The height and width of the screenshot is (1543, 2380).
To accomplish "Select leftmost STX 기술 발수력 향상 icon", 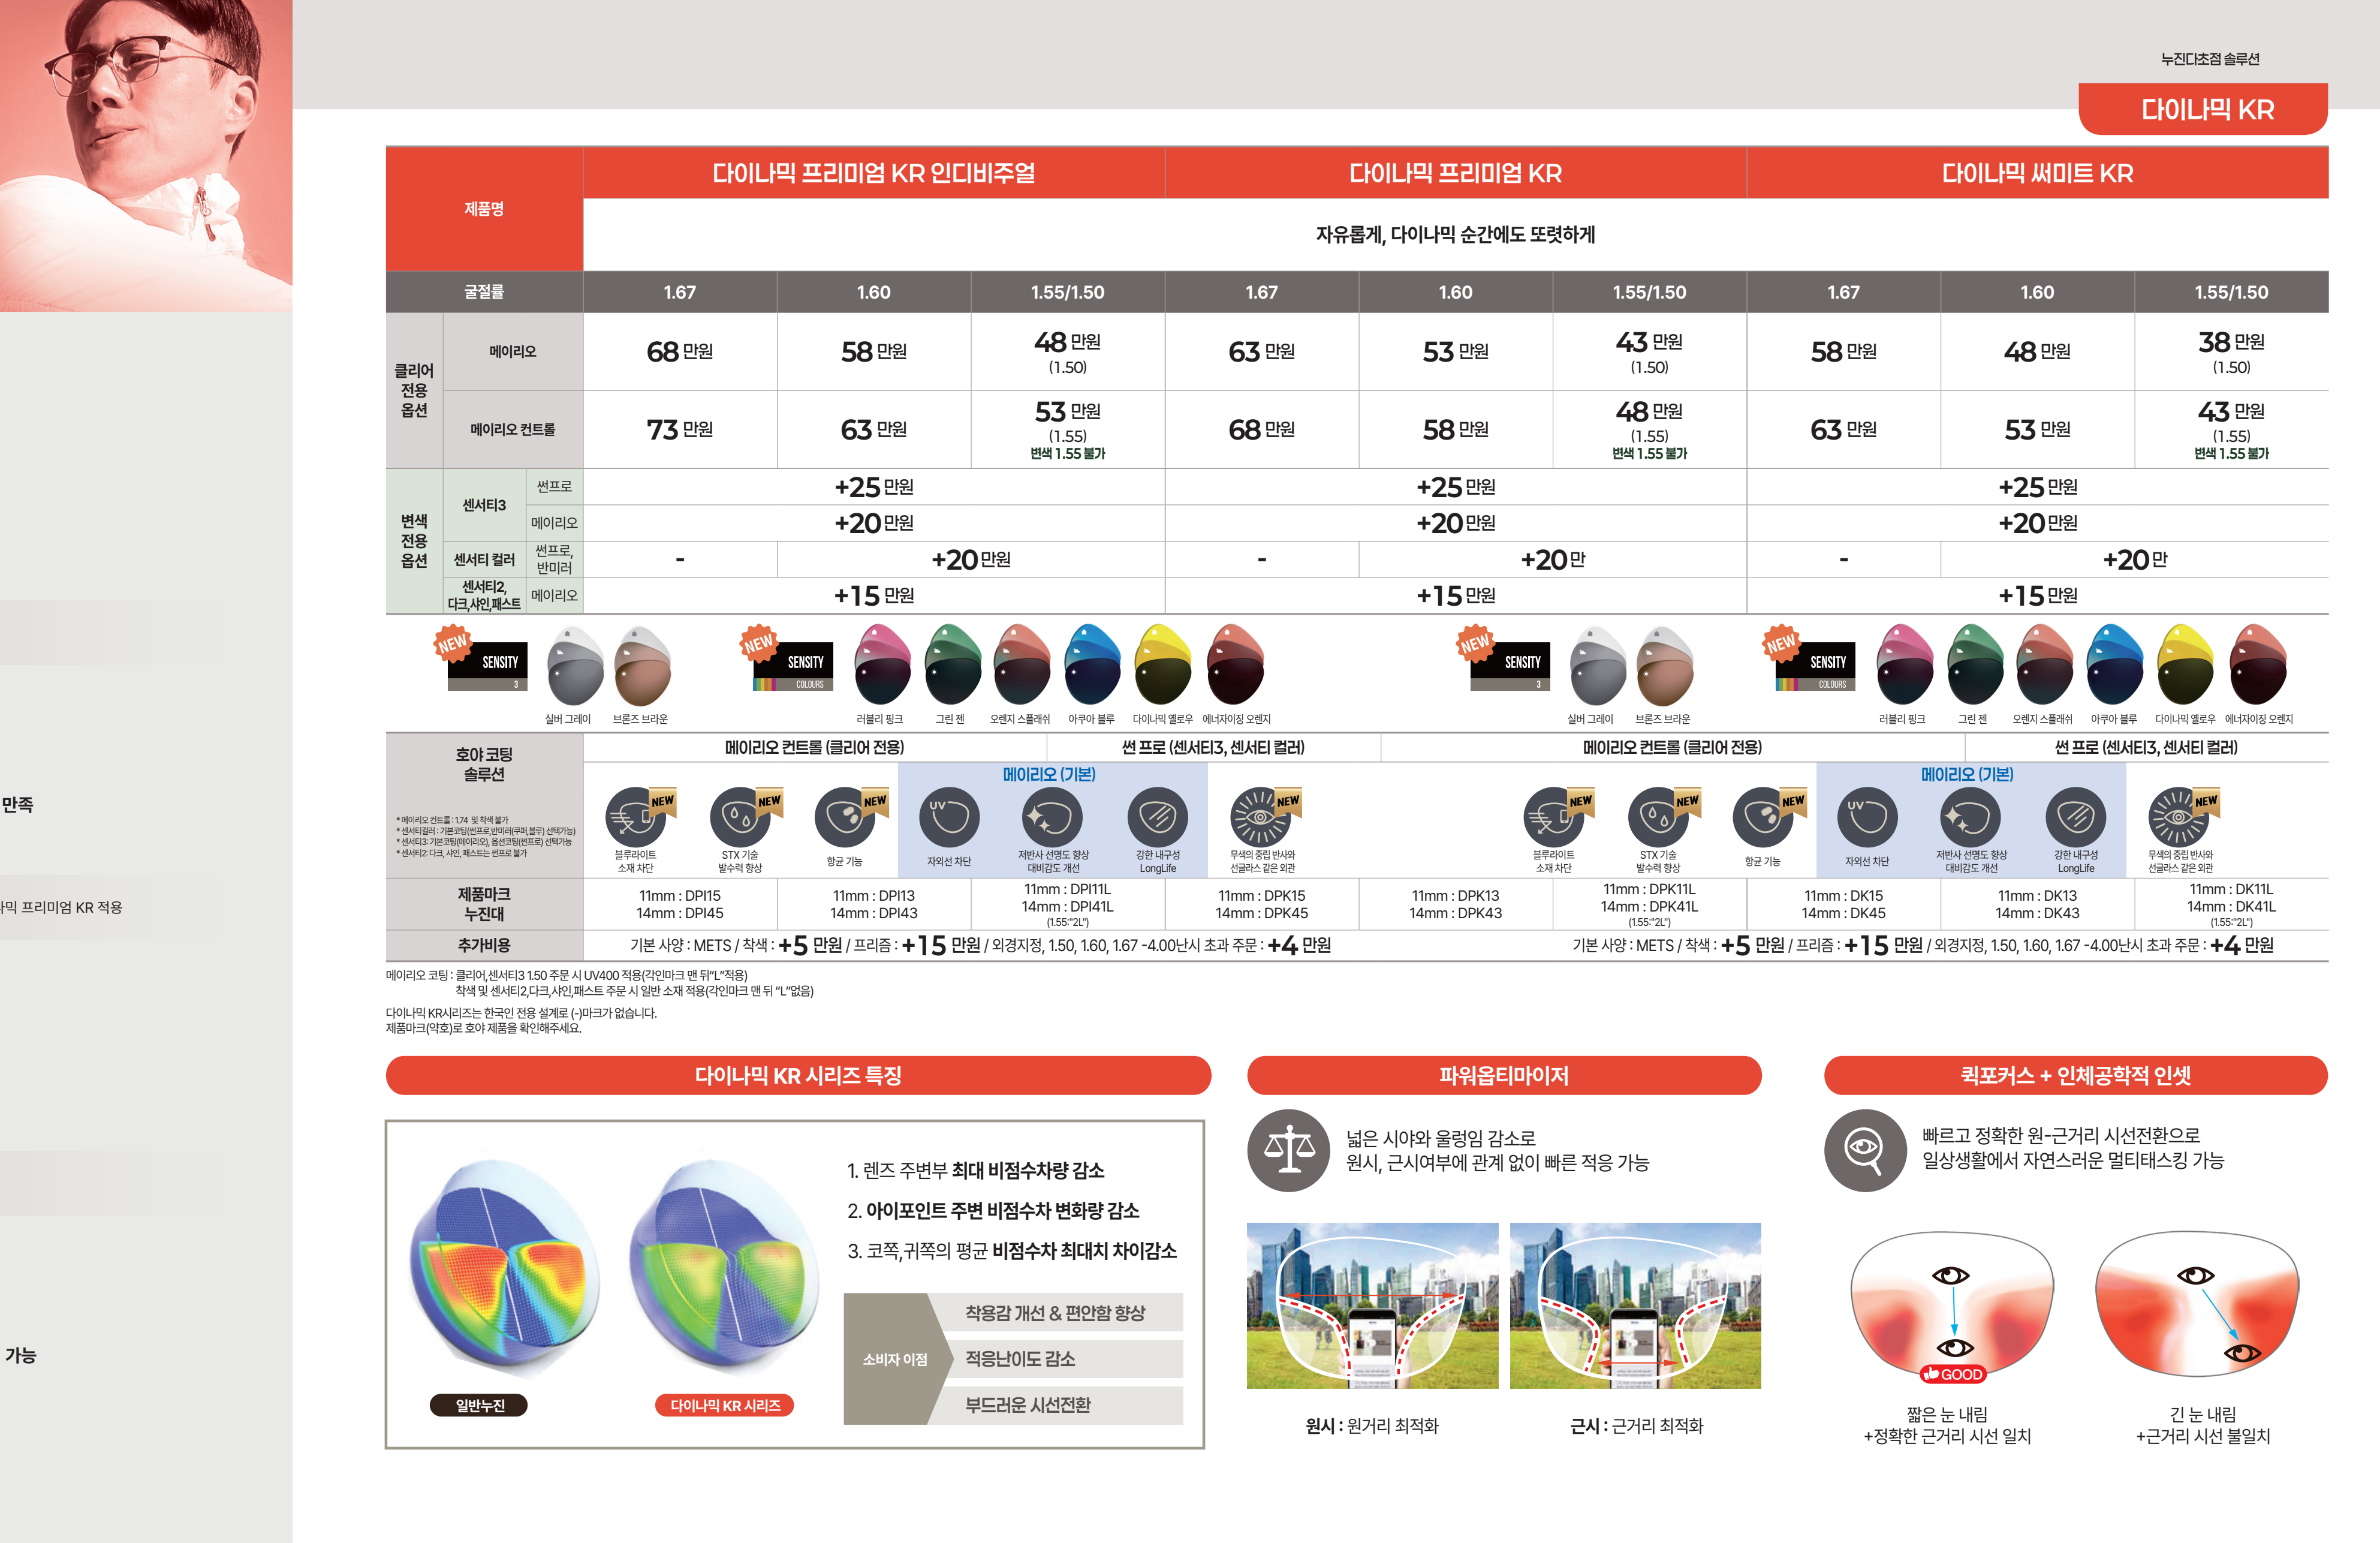I will pos(741,818).
